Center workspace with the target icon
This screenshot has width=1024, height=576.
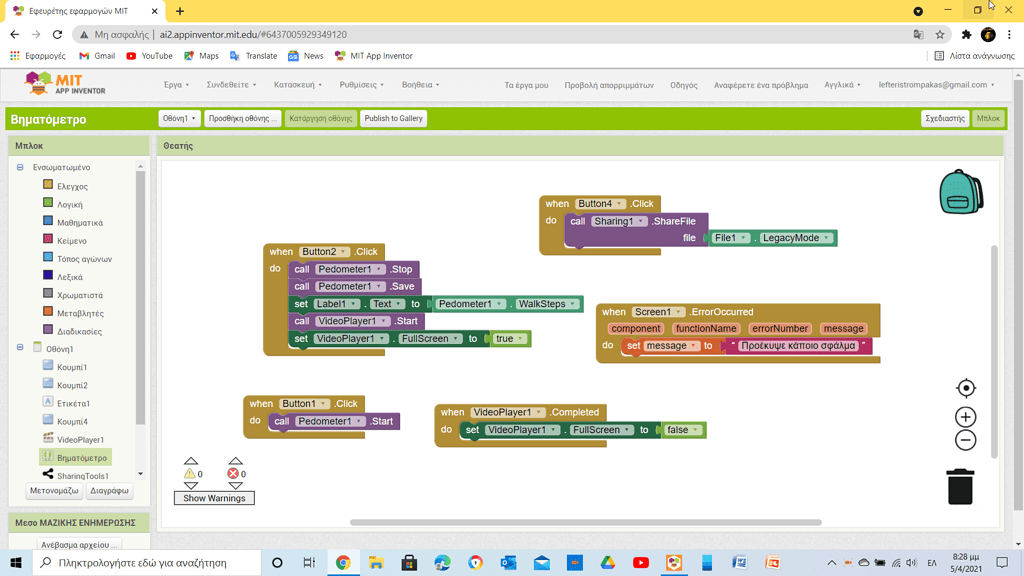click(966, 388)
